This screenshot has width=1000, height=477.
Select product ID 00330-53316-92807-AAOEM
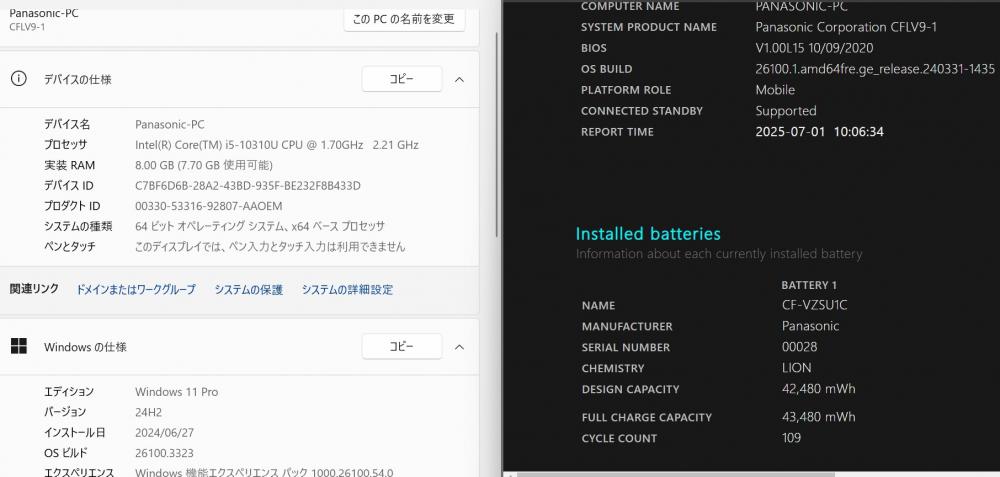209,206
